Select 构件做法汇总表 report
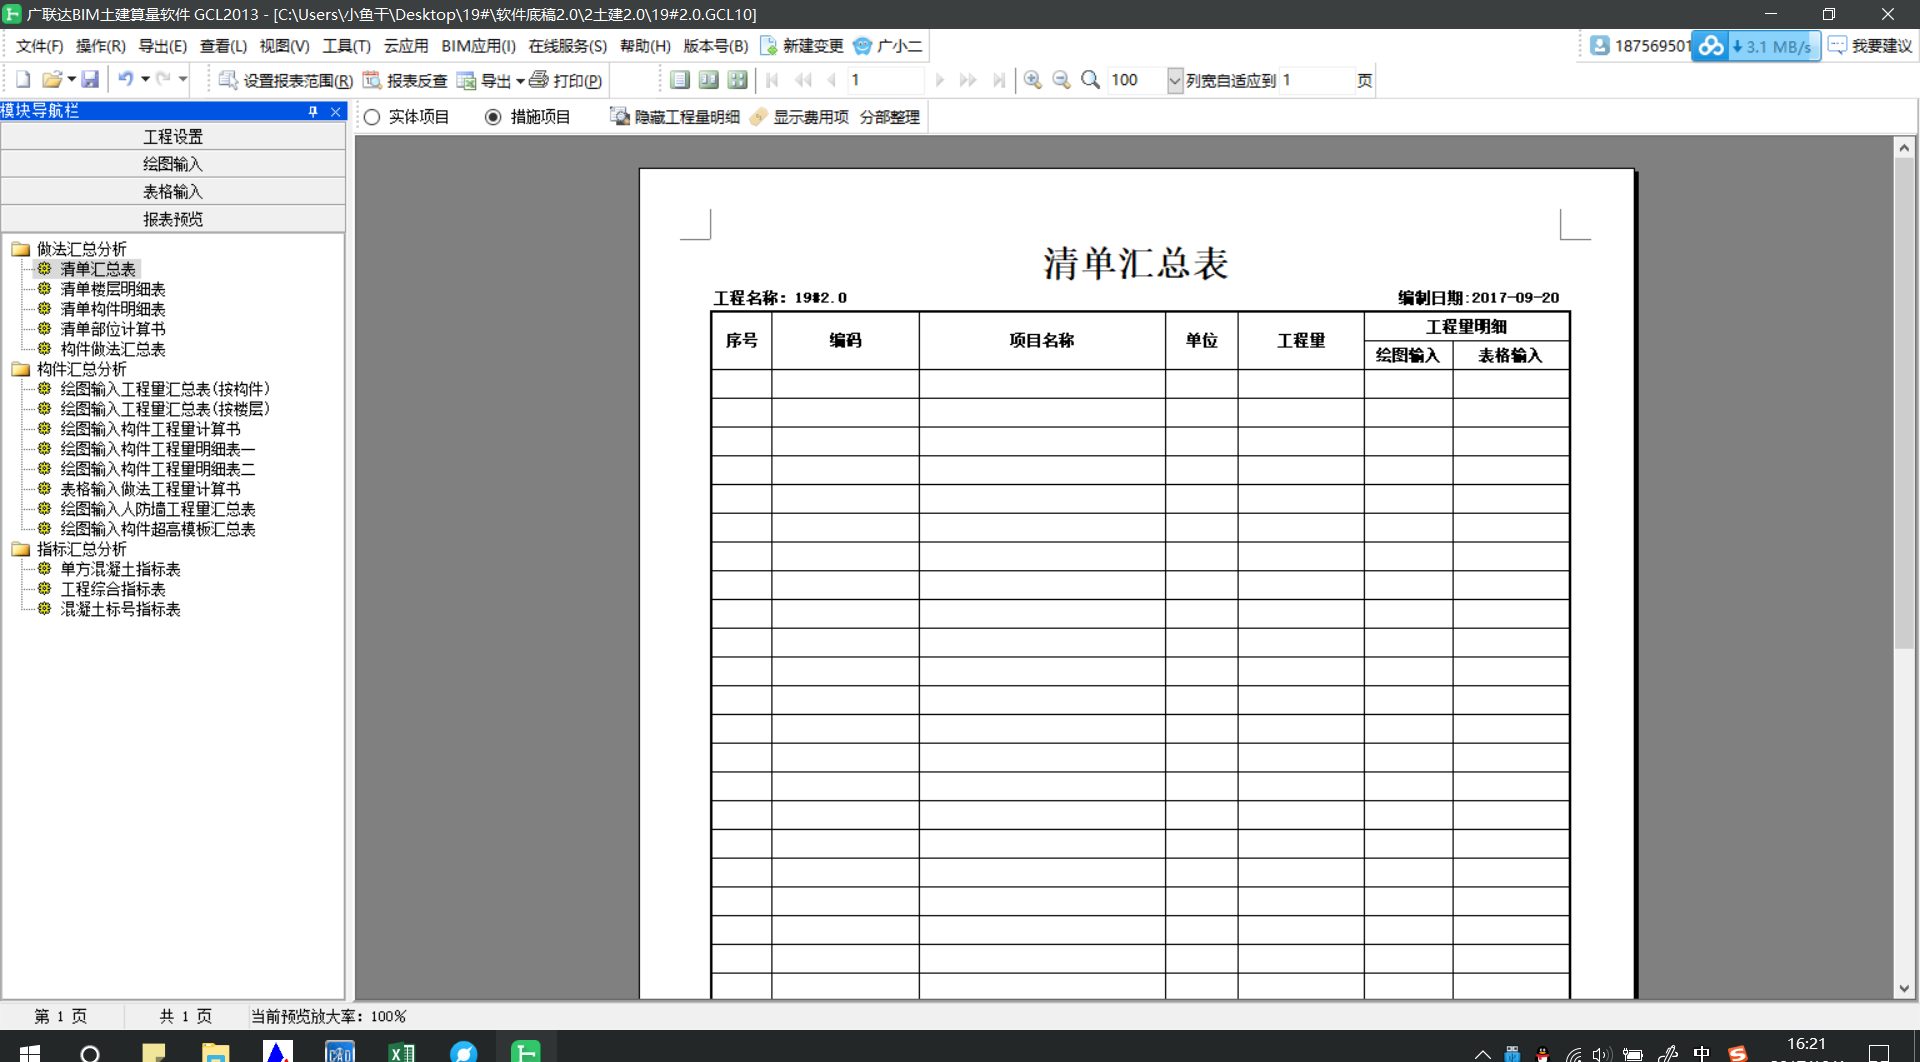 [x=113, y=349]
